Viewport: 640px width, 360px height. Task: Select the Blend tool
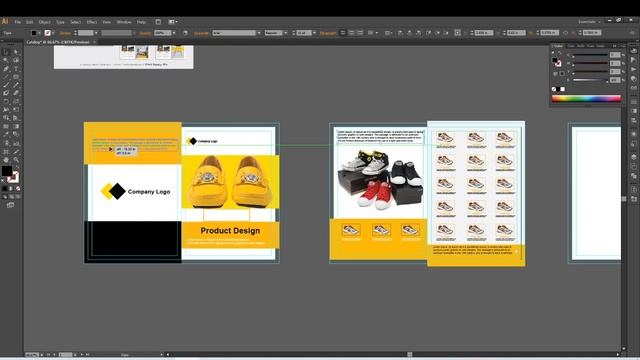point(16,135)
